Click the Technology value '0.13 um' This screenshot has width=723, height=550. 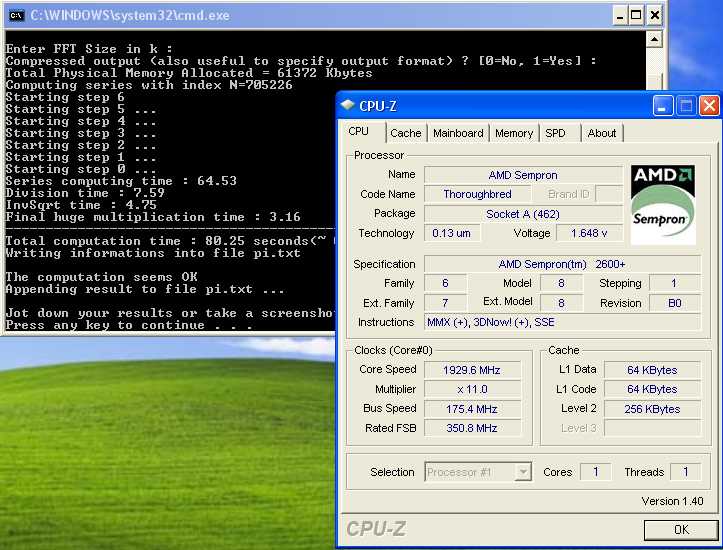451,233
